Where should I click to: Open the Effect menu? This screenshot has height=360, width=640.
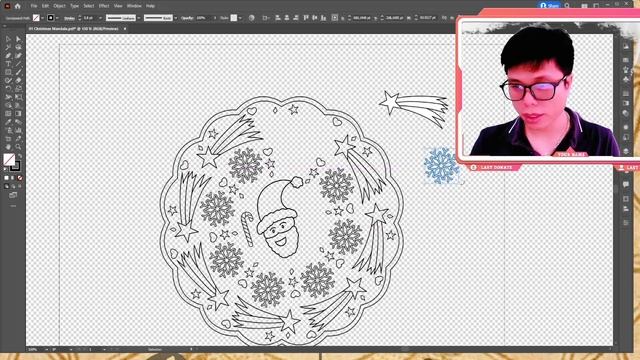[104, 6]
